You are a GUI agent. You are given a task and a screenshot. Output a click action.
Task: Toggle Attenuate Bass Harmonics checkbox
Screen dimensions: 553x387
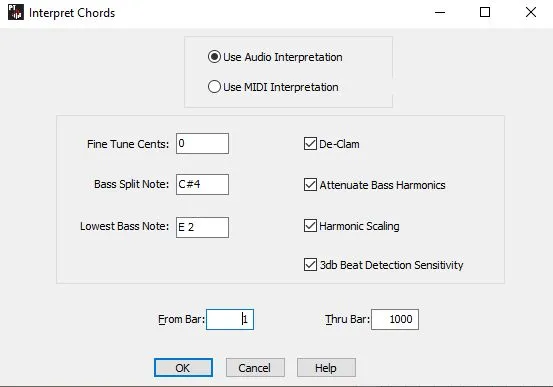coord(310,185)
